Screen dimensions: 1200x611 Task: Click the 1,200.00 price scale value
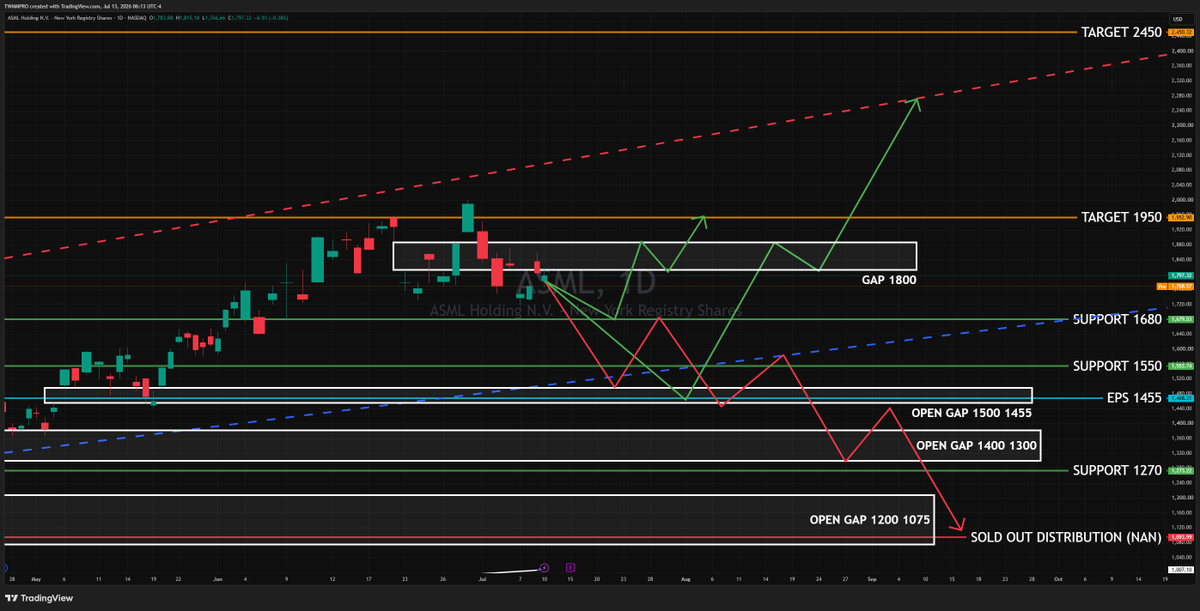click(1182, 497)
